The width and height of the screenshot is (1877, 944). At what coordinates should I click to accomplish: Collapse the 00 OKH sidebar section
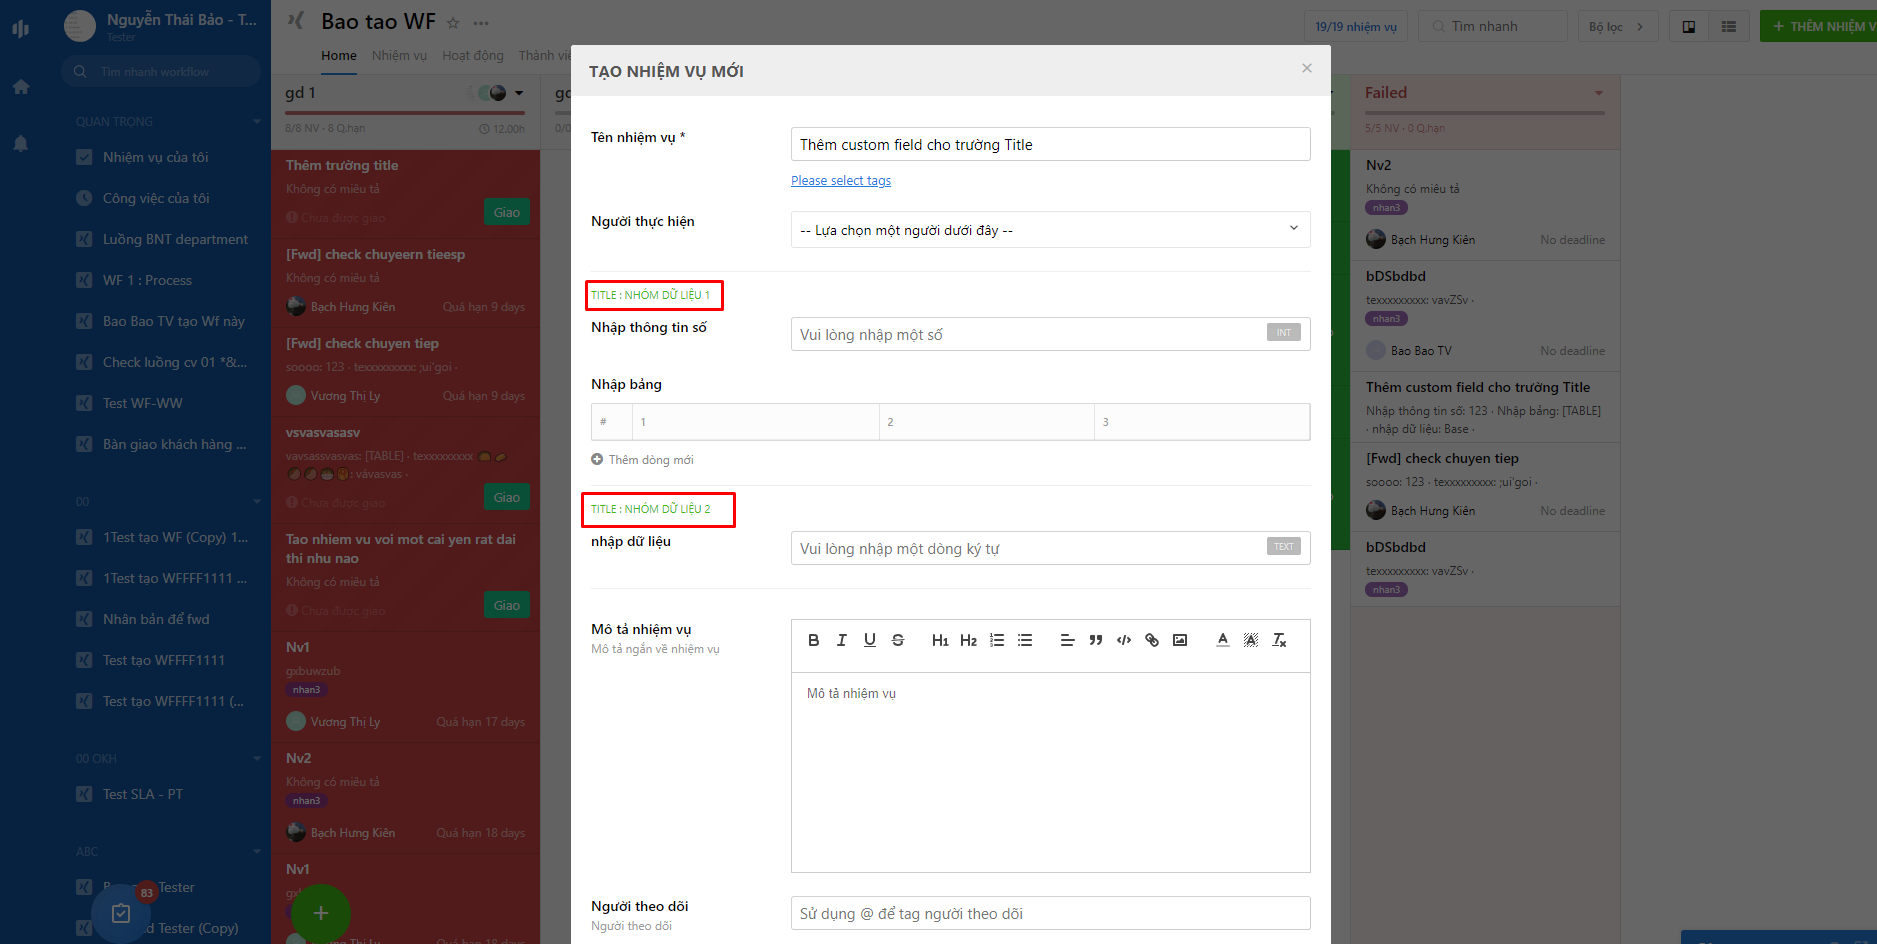coord(257,759)
